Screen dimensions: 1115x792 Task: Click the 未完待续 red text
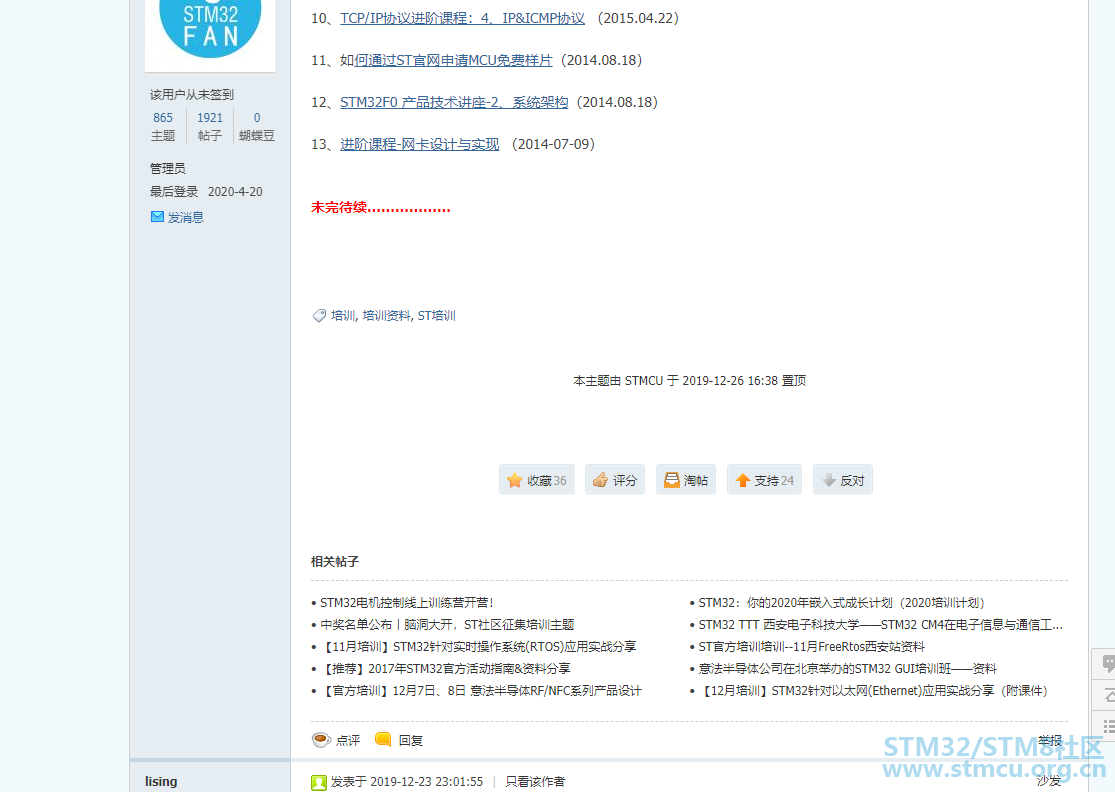click(x=380, y=208)
